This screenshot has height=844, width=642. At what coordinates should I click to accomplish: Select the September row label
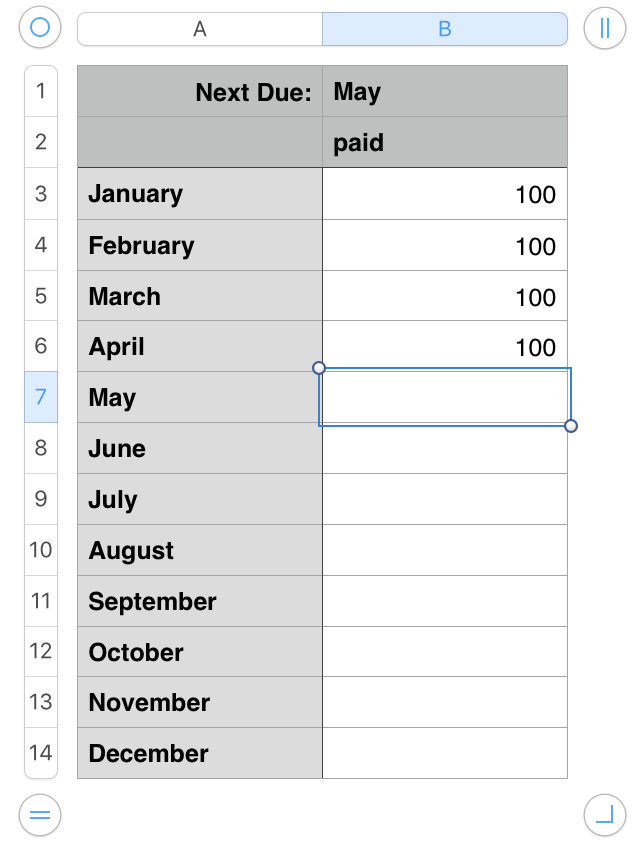(x=200, y=601)
